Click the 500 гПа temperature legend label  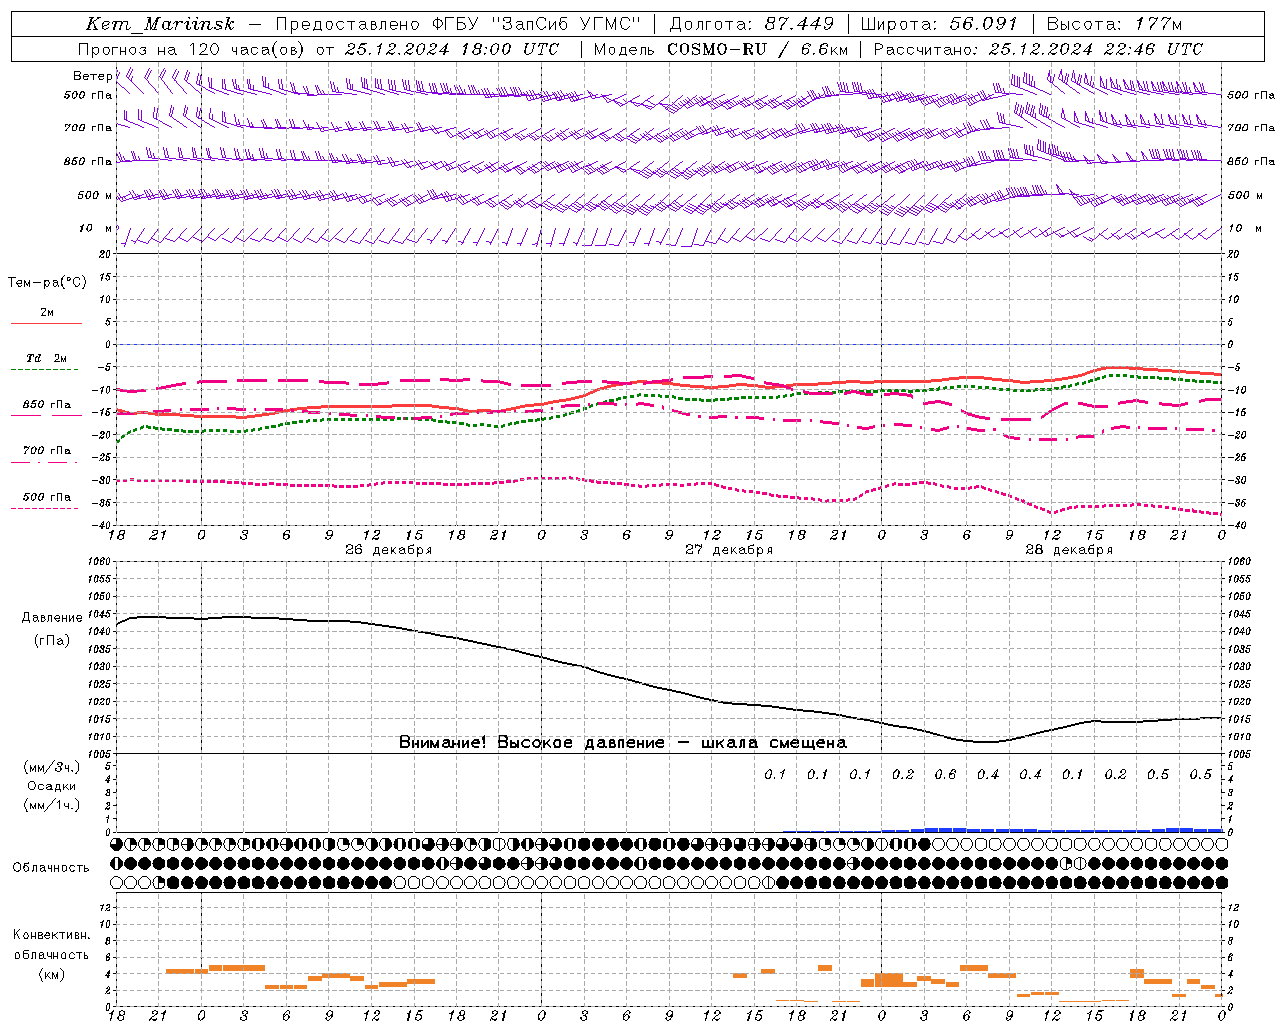[47, 497]
